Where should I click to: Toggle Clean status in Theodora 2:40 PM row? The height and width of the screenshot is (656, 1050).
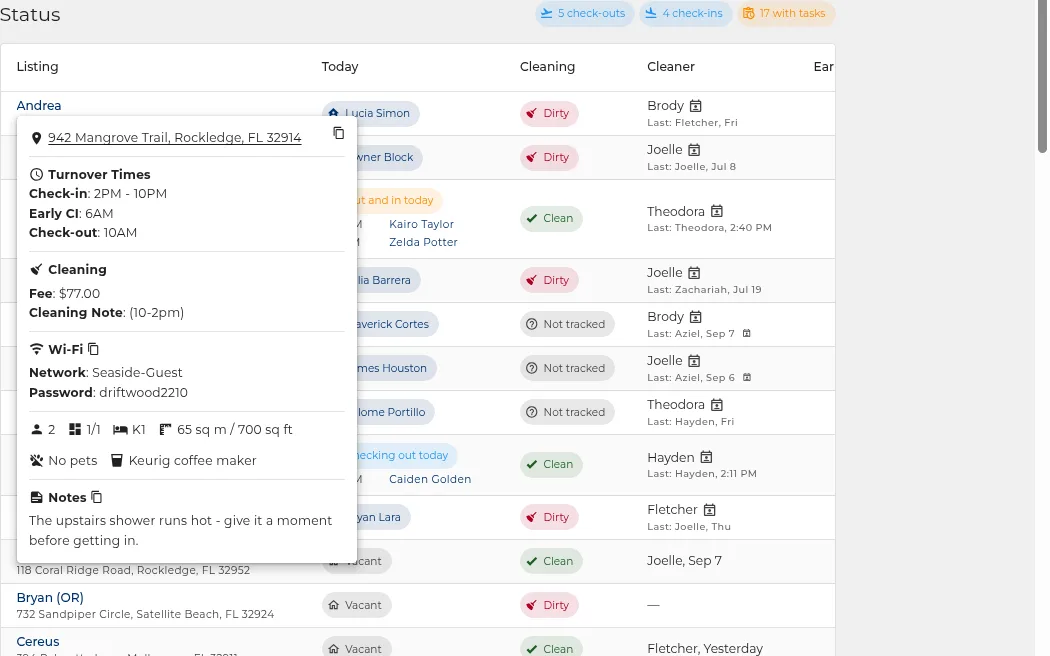click(x=551, y=218)
